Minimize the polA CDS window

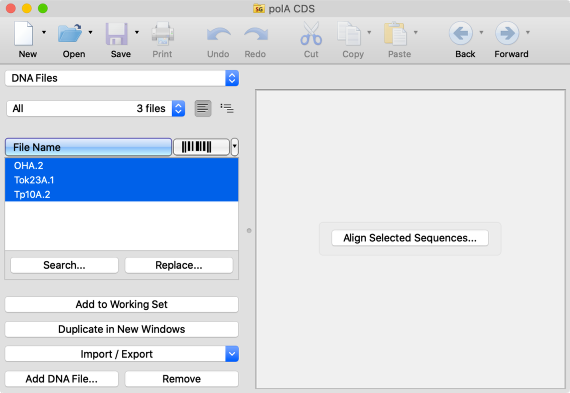[x=27, y=8]
